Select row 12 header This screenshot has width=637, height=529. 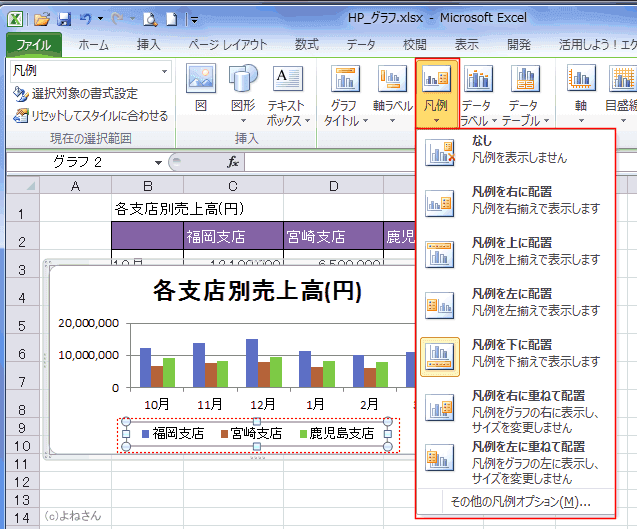pos(23,482)
